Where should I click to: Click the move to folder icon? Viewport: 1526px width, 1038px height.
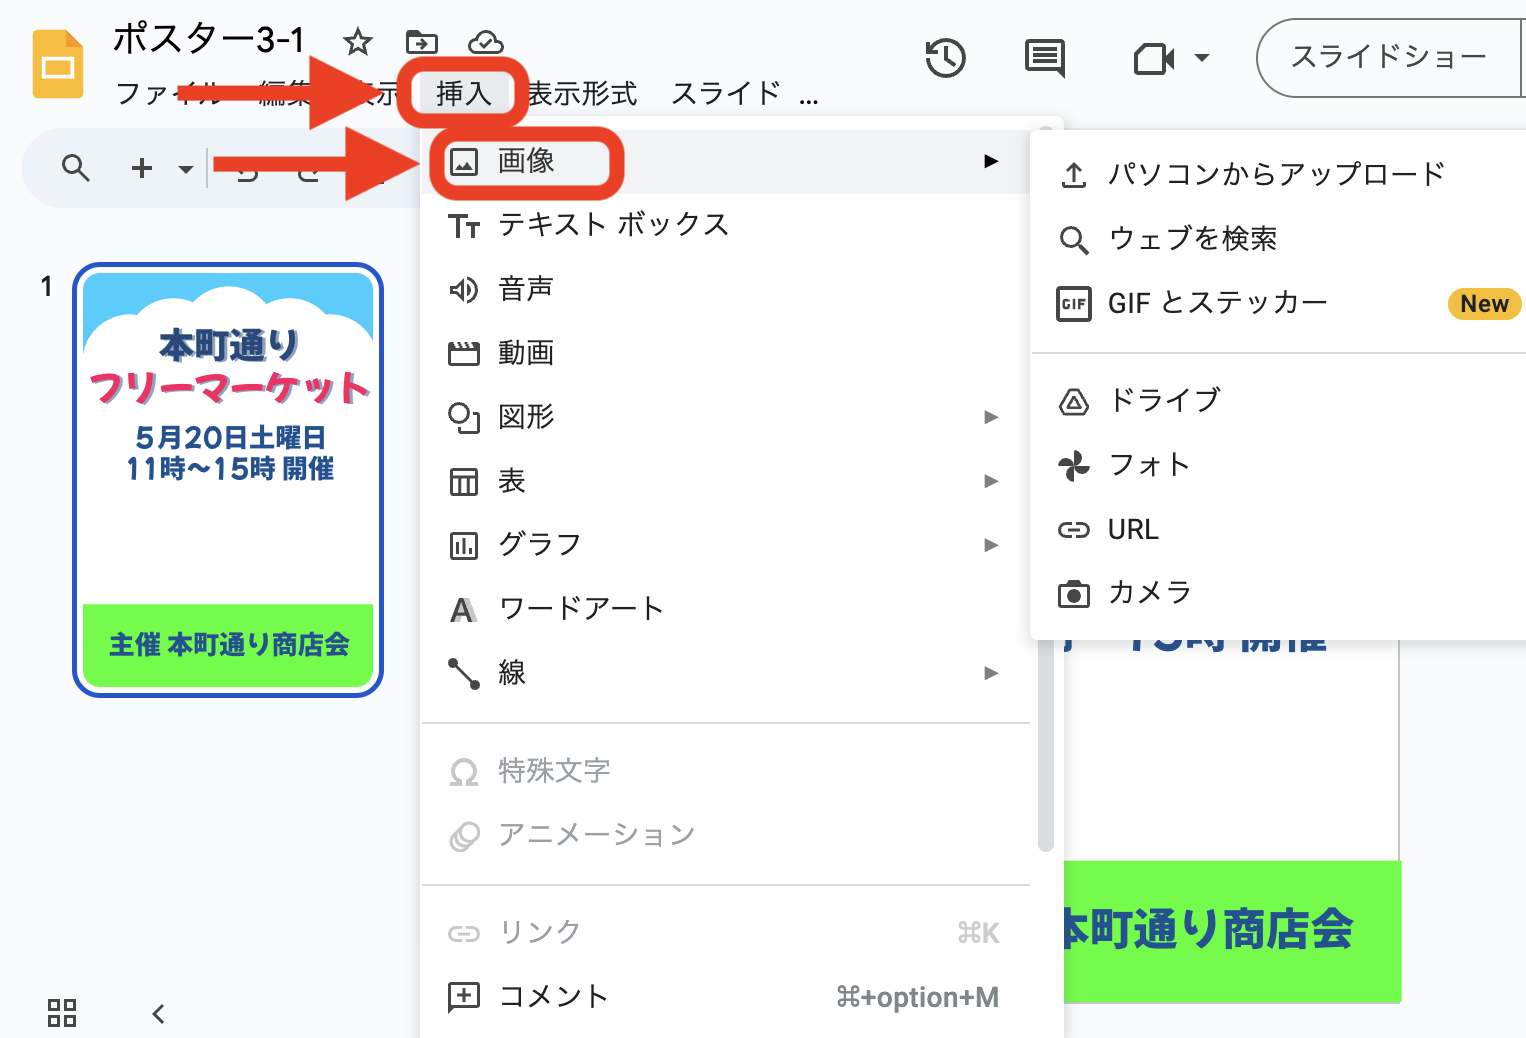421,42
